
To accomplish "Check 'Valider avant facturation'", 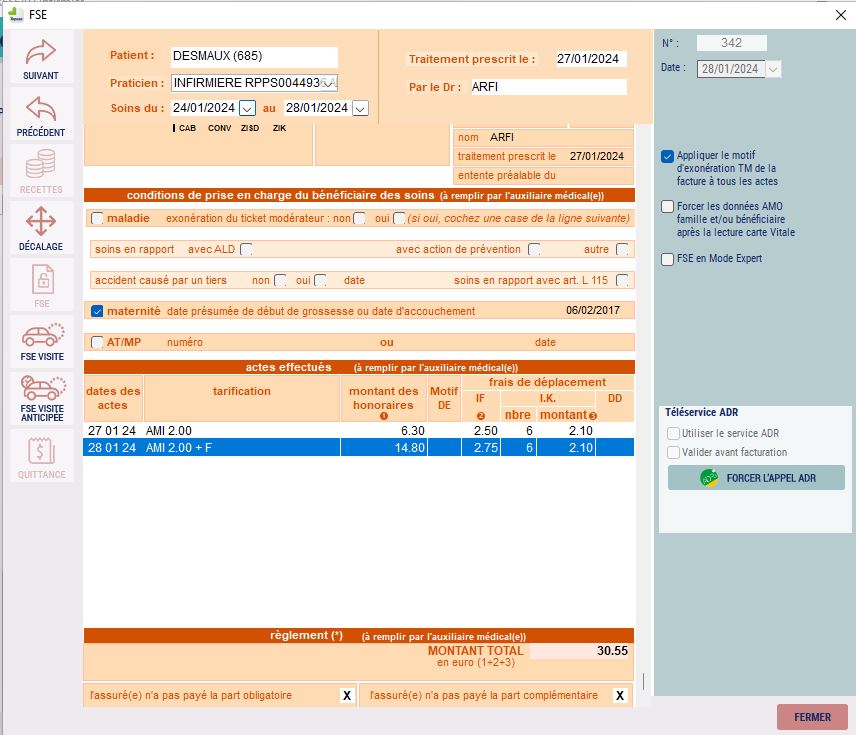I will pos(673,453).
